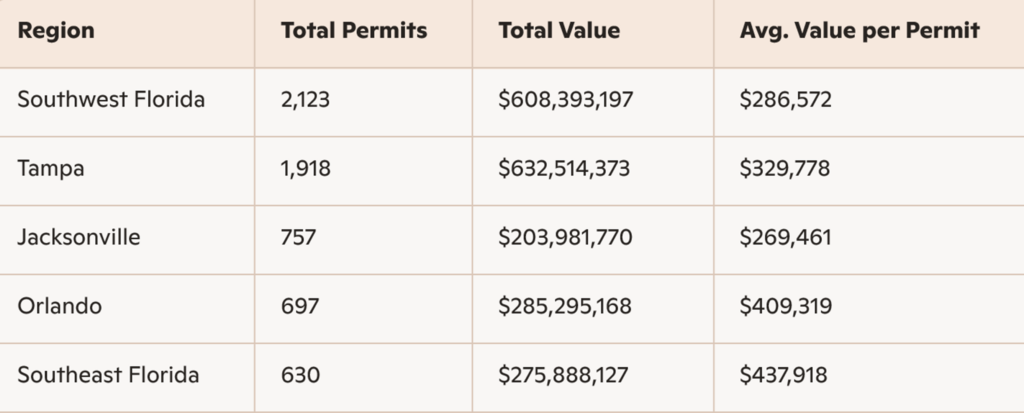Click the $608,393,197 total value cell
The height and width of the screenshot is (413, 1024).
pos(566,100)
